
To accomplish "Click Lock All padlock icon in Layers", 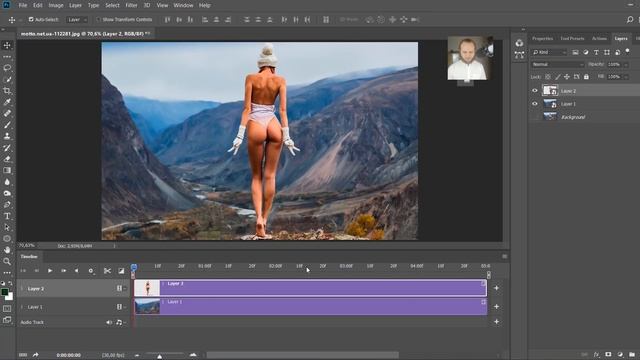I will coord(587,77).
